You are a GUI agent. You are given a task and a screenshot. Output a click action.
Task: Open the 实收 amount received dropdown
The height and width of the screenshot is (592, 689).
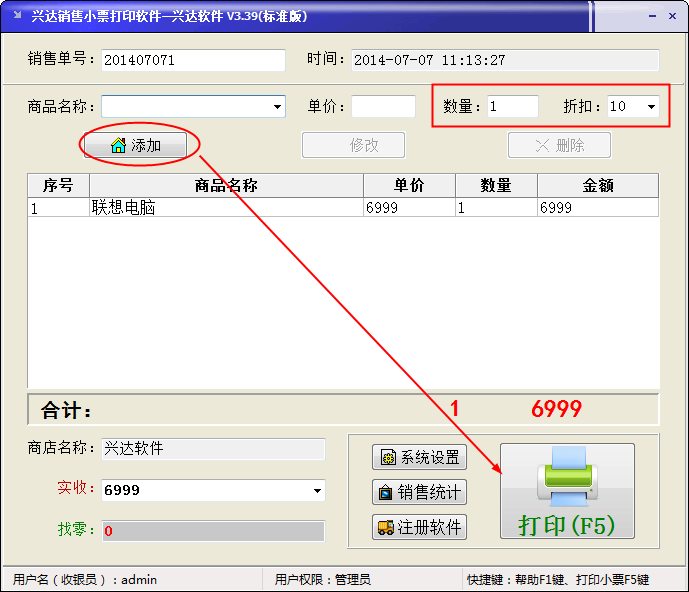pyautogui.click(x=317, y=490)
